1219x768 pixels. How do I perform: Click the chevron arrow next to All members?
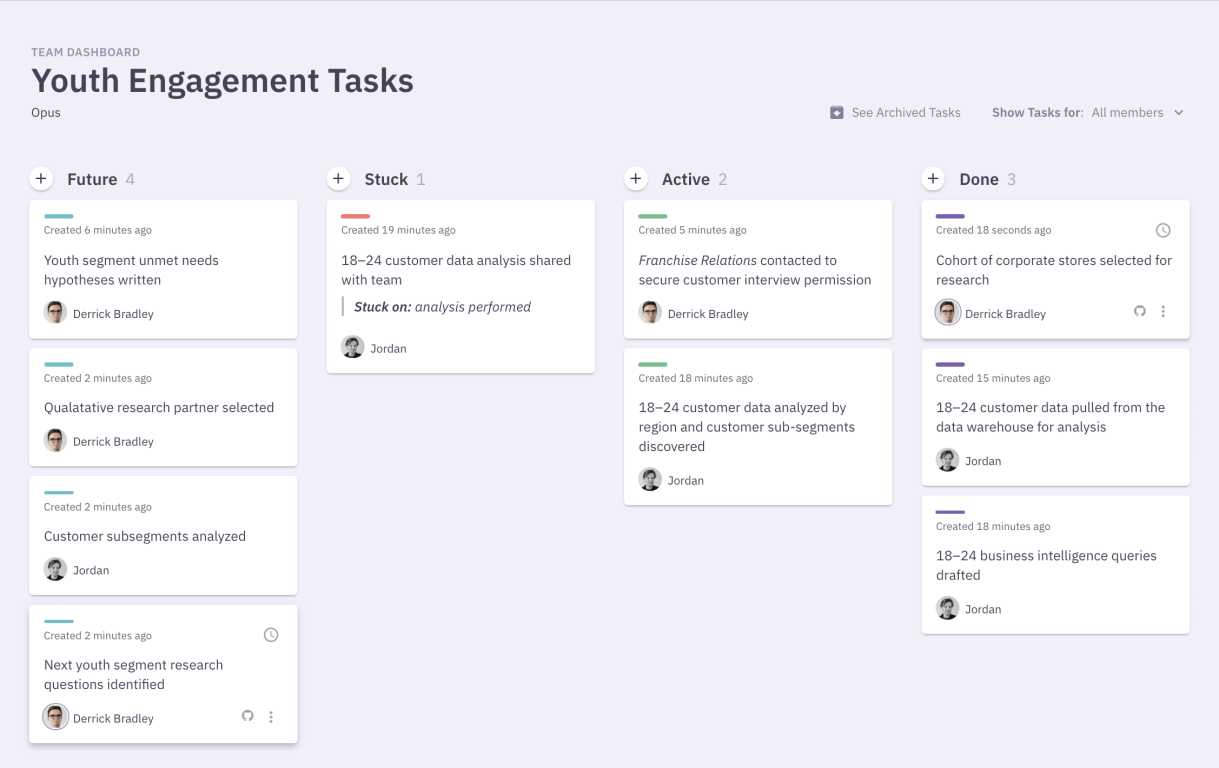[x=1178, y=113]
